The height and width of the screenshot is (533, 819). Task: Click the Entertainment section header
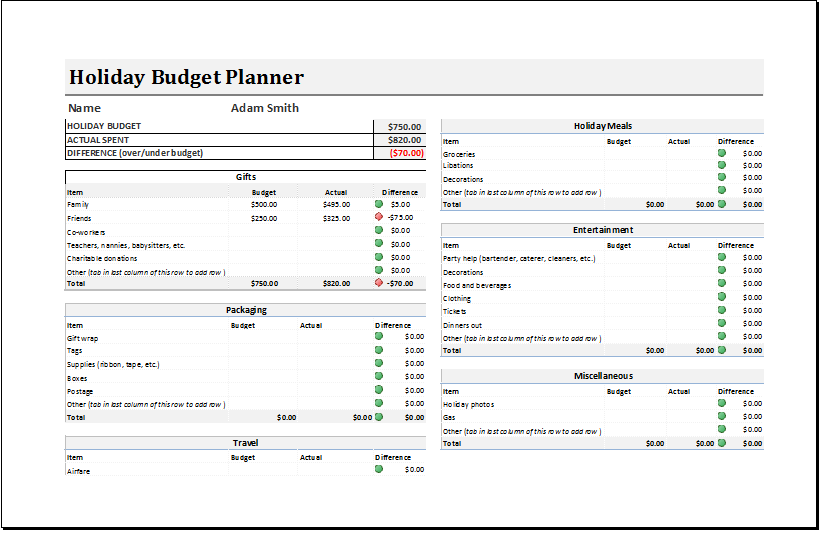pyautogui.click(x=602, y=230)
